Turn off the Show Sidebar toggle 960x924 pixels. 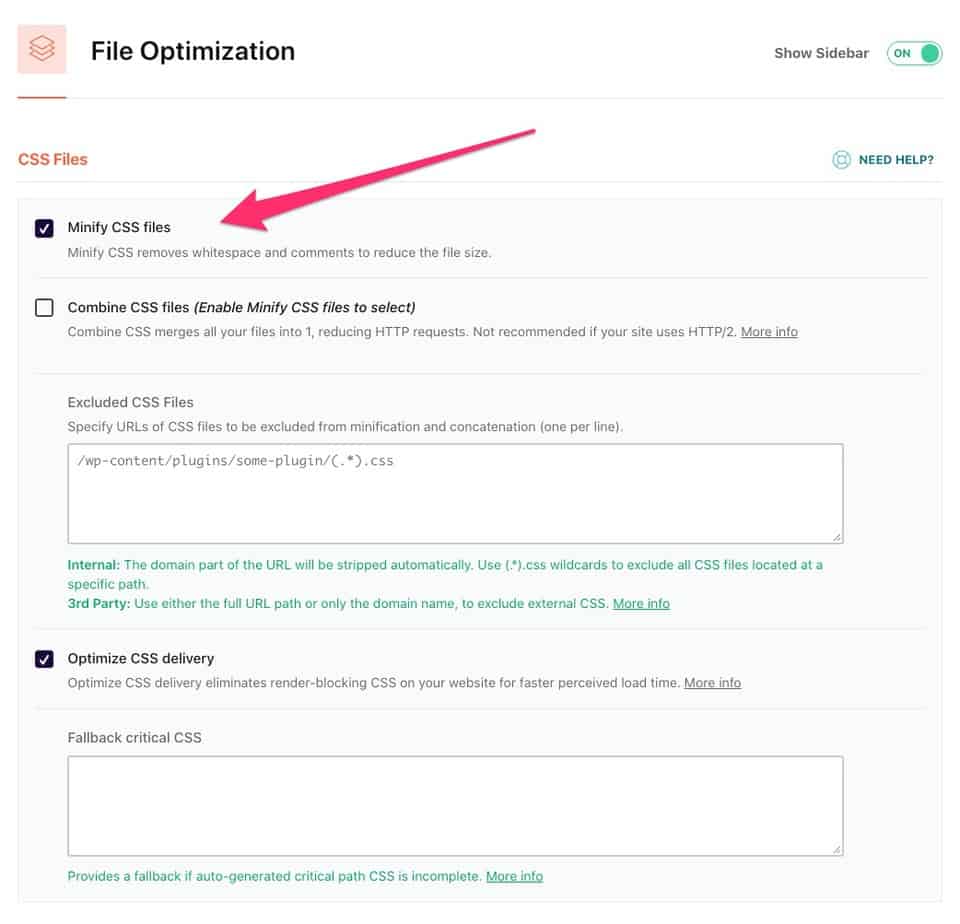pyautogui.click(x=913, y=53)
